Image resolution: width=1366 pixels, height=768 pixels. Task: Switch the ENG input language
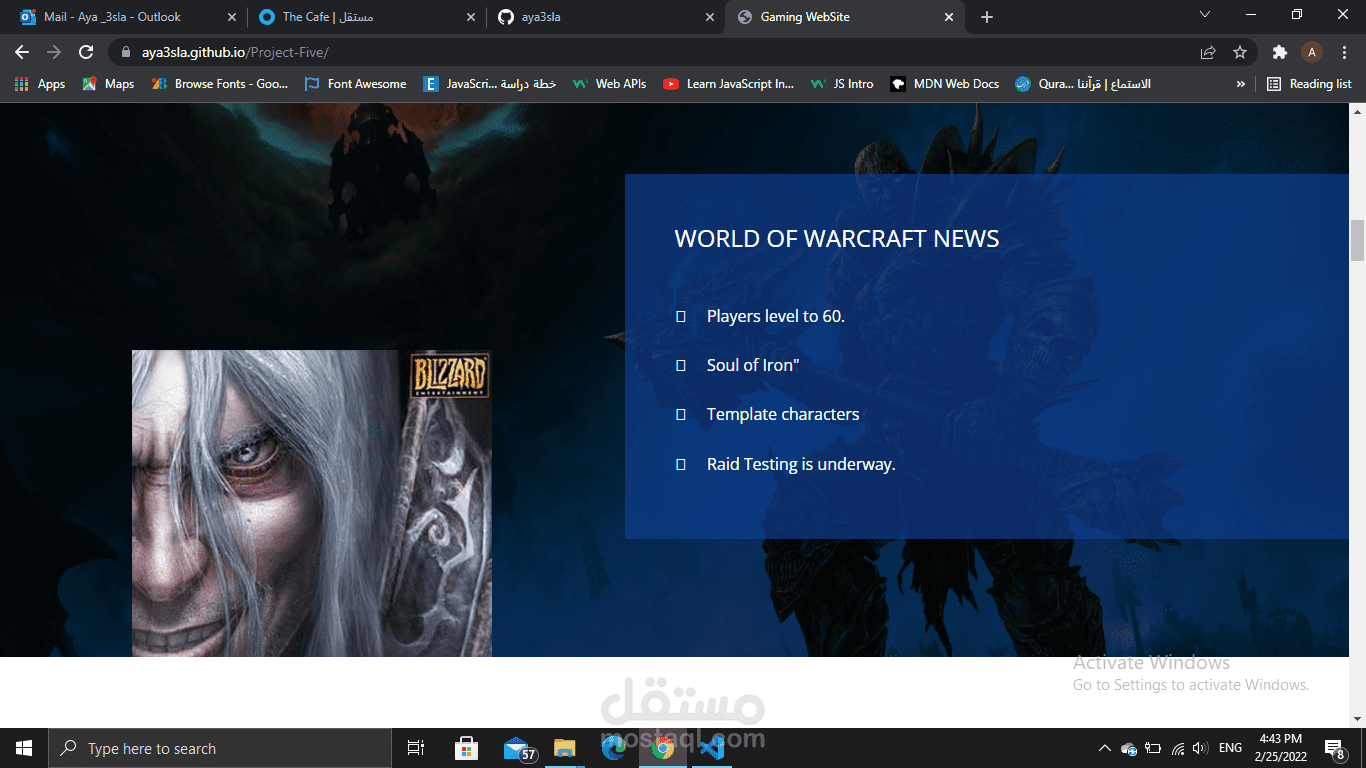1230,748
